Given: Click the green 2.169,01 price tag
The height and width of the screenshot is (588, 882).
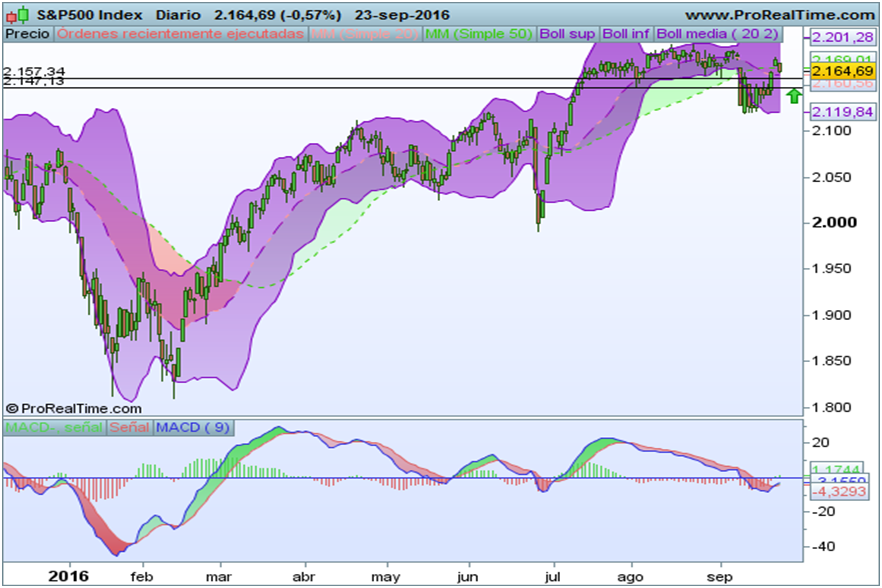Looking at the screenshot, I should [x=842, y=59].
